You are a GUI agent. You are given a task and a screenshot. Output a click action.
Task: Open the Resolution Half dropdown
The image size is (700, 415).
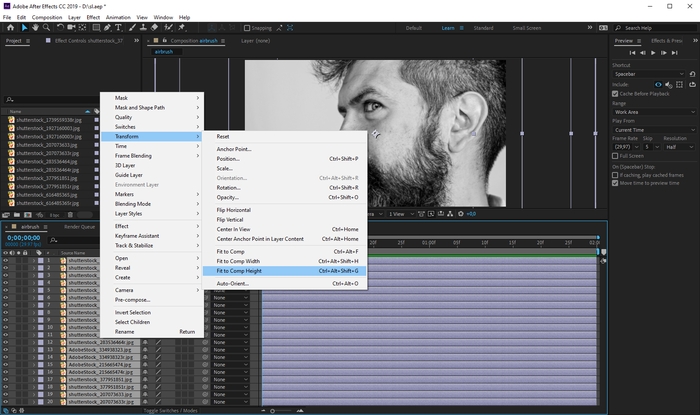pos(679,147)
